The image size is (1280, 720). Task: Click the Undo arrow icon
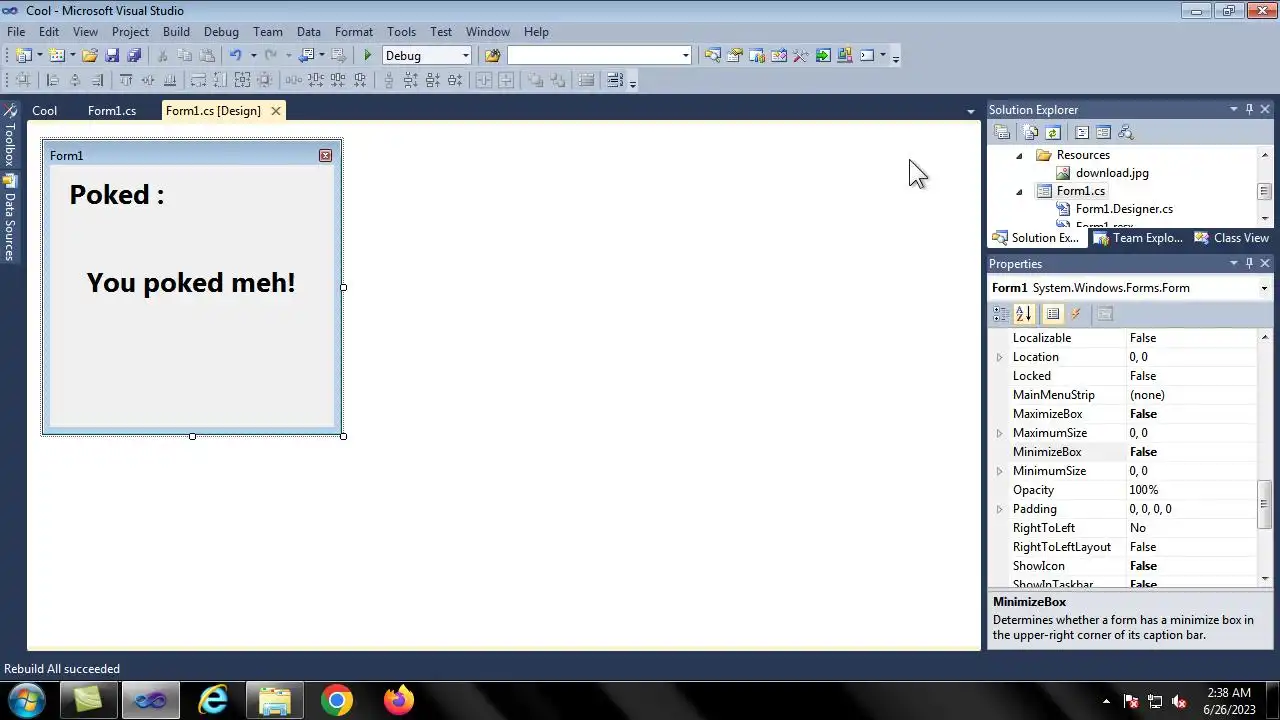tap(235, 56)
